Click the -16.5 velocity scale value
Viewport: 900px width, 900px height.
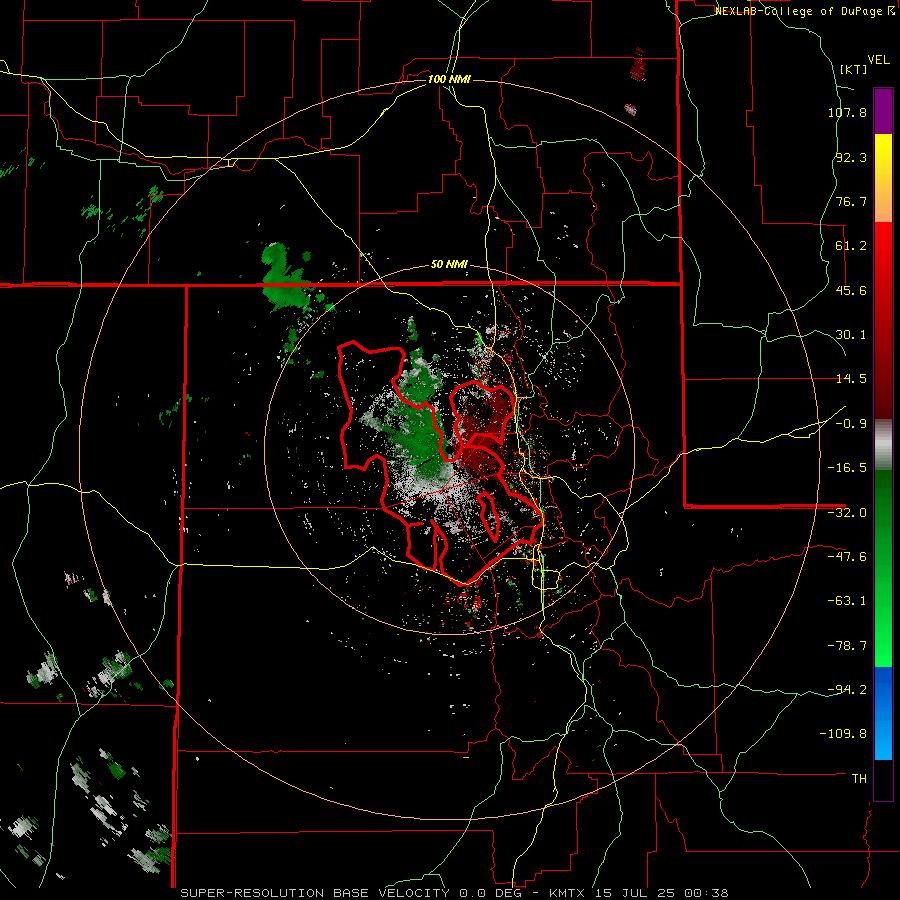[x=847, y=468]
